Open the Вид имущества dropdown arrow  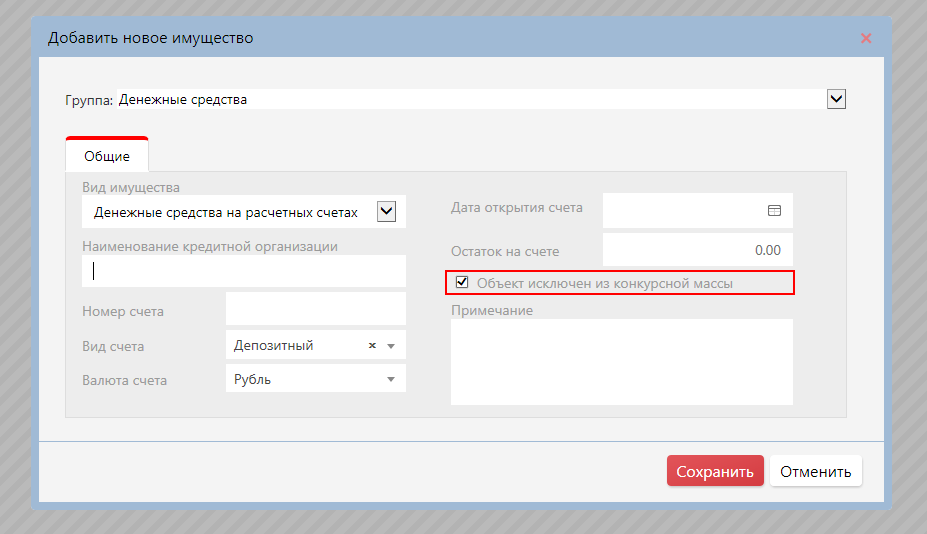click(386, 212)
